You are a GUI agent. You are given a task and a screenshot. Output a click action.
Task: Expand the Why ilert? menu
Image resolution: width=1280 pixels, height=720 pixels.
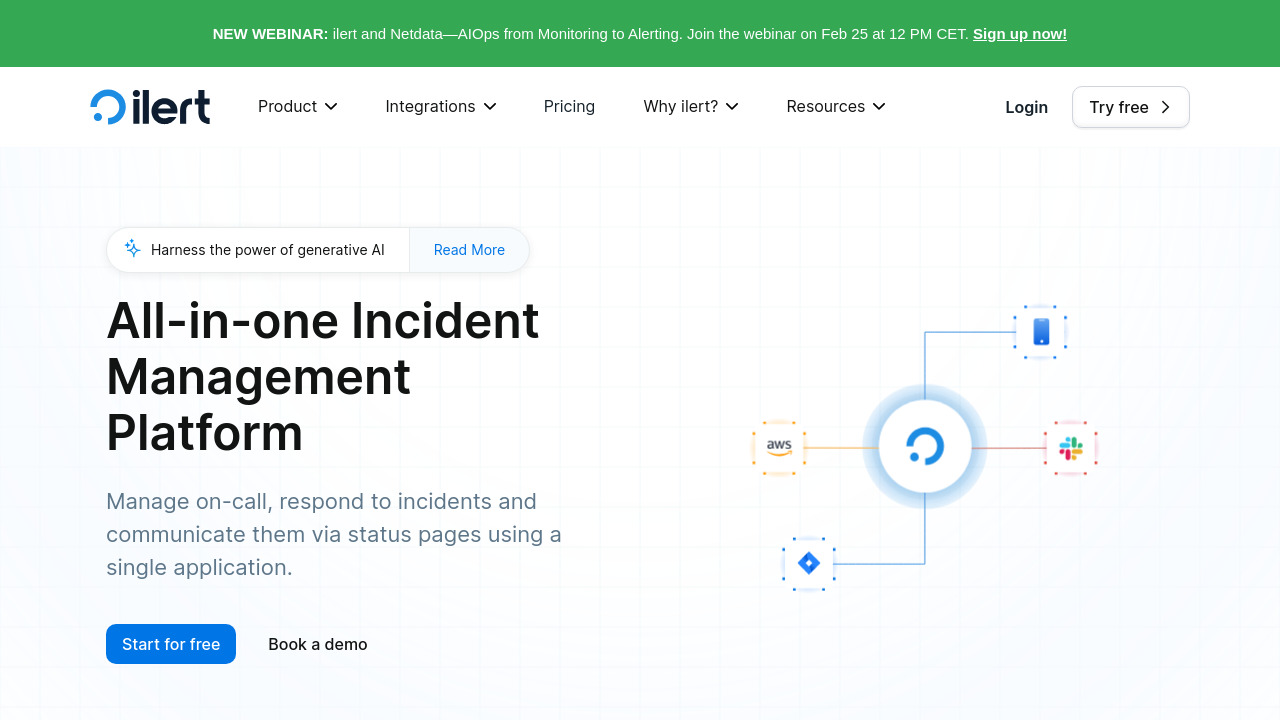pos(690,107)
